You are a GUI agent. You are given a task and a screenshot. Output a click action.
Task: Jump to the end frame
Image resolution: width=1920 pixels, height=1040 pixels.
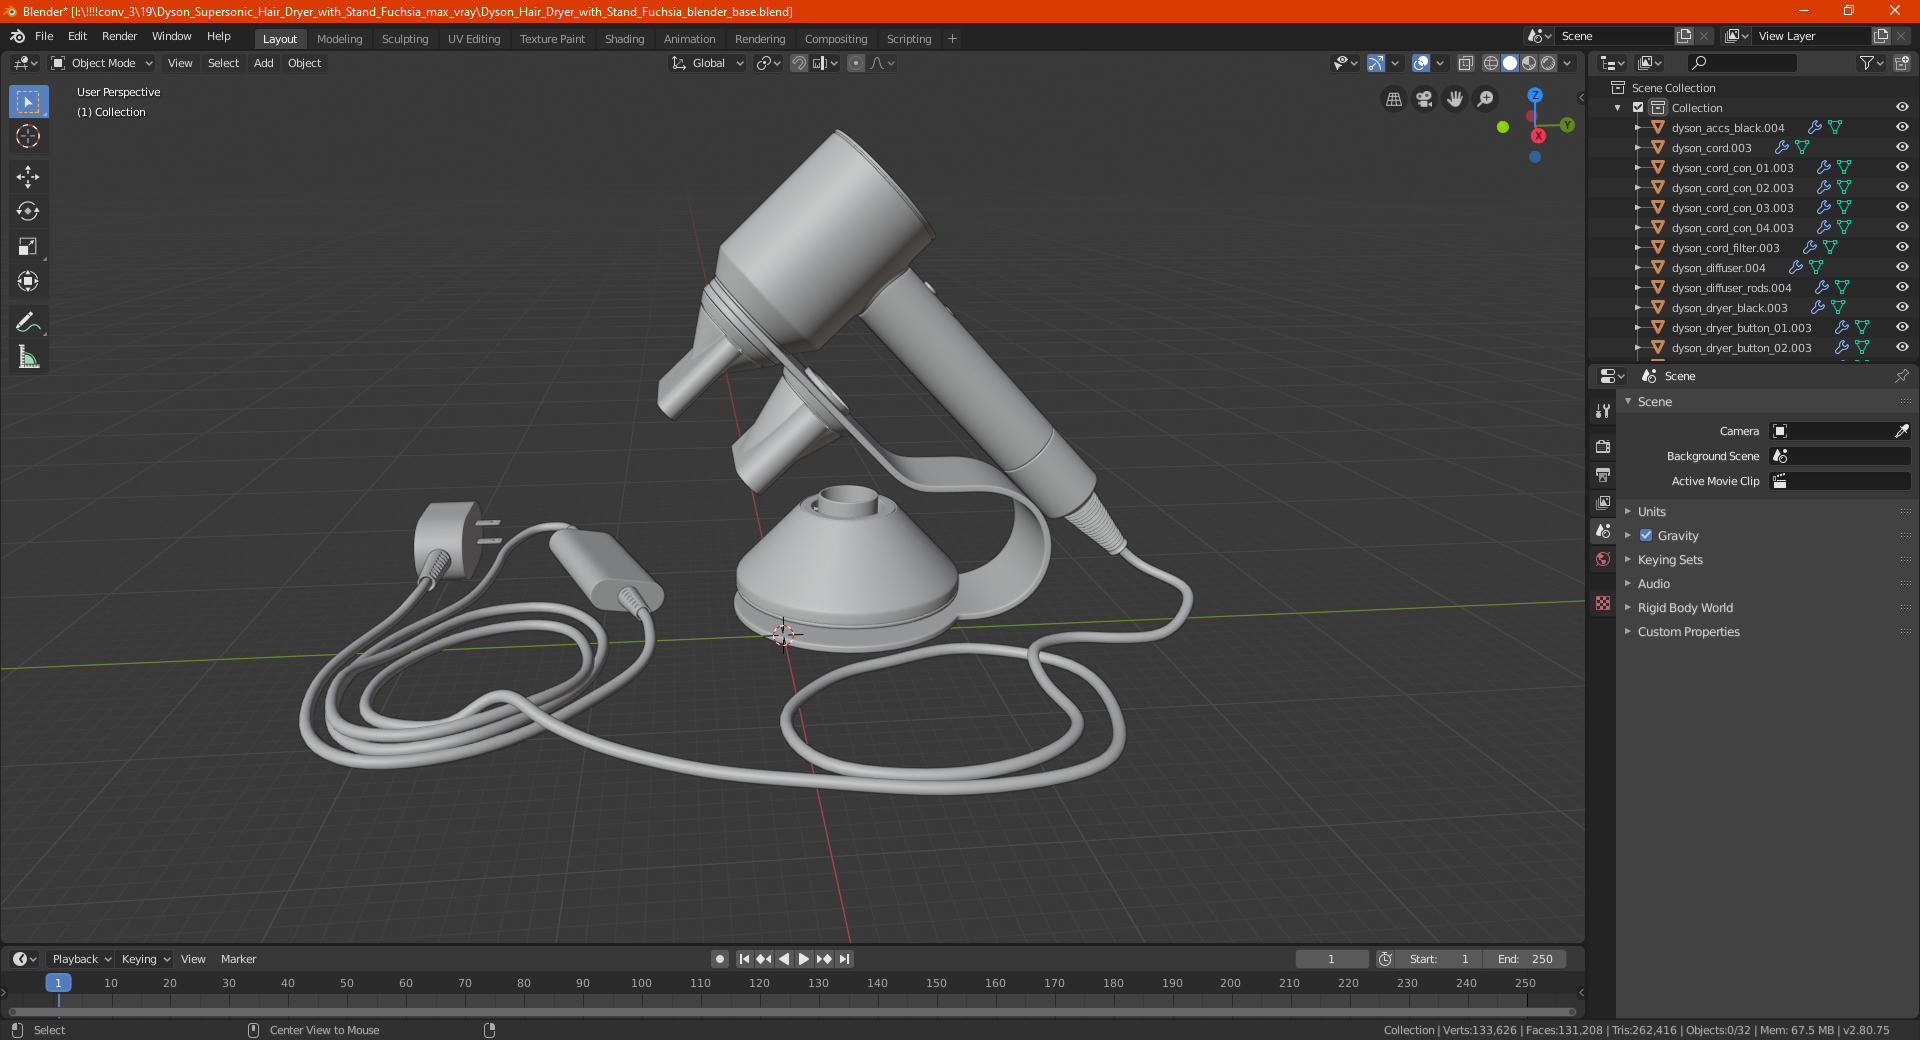tap(845, 959)
